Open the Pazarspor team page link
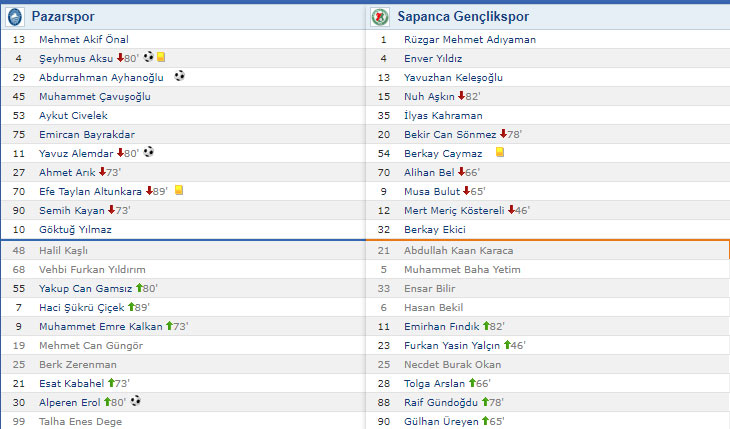 pos(63,17)
